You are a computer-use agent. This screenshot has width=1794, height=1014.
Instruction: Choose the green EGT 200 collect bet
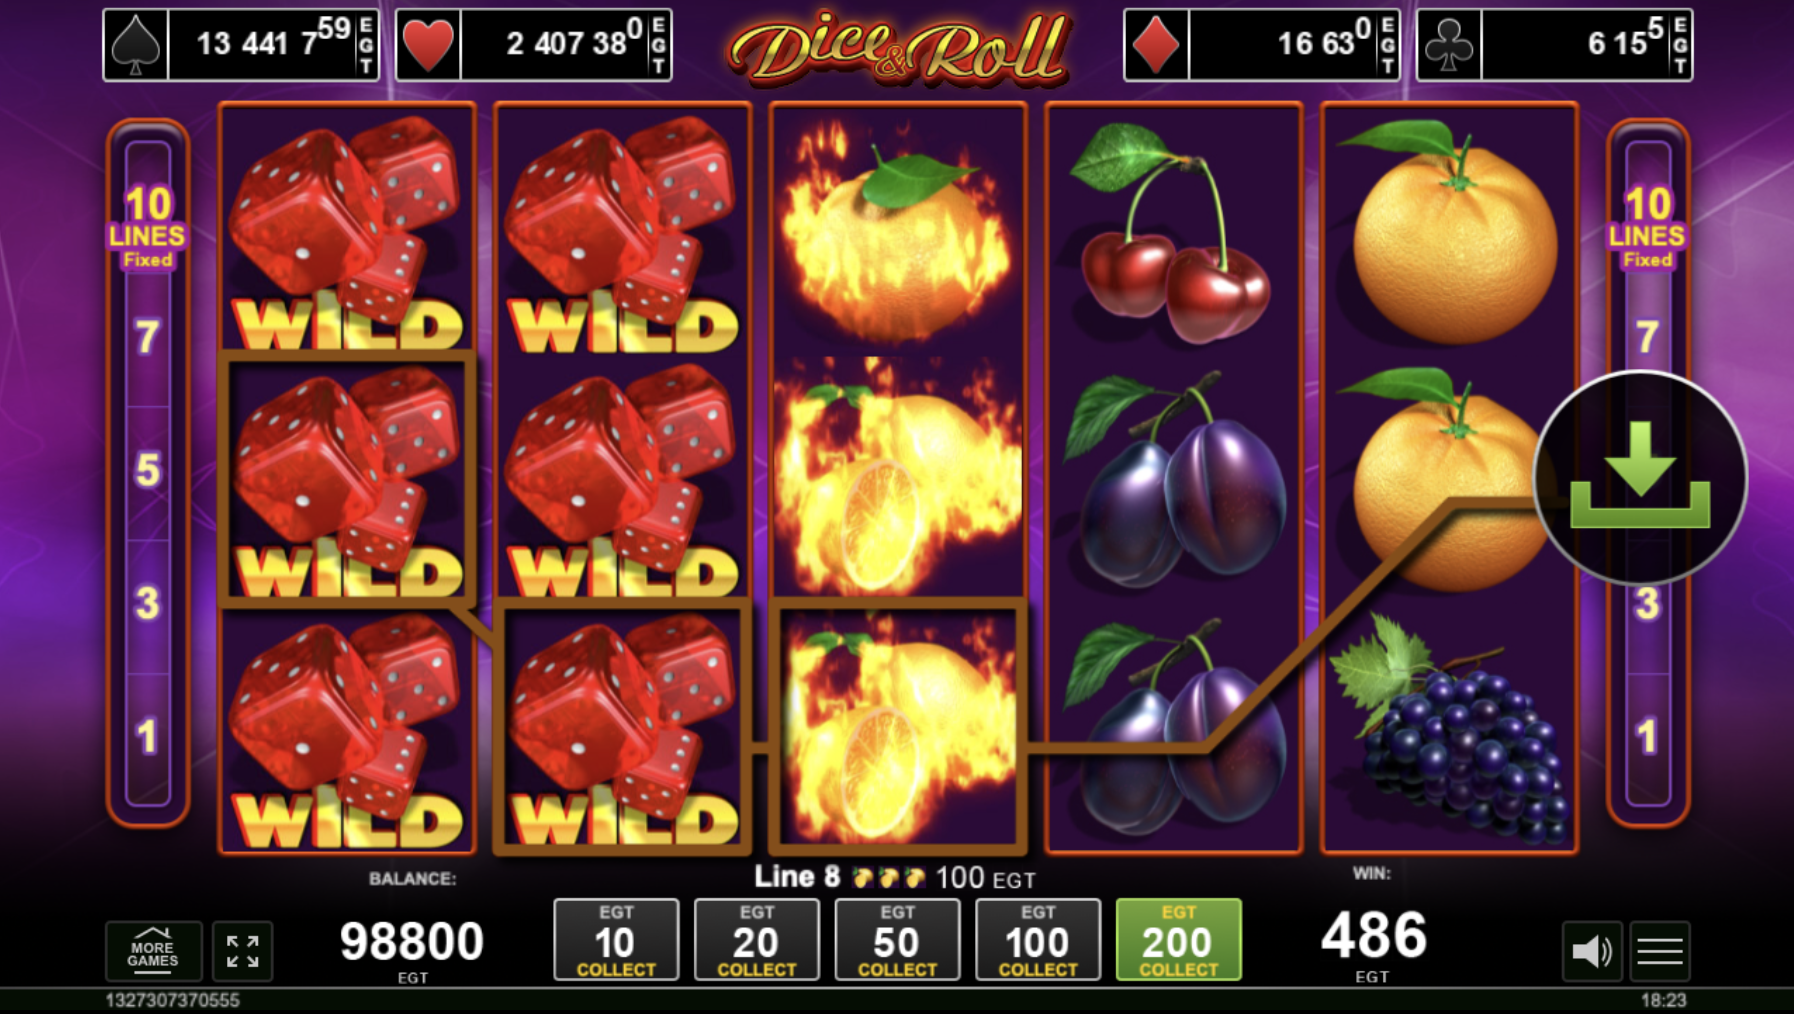(x=1179, y=940)
